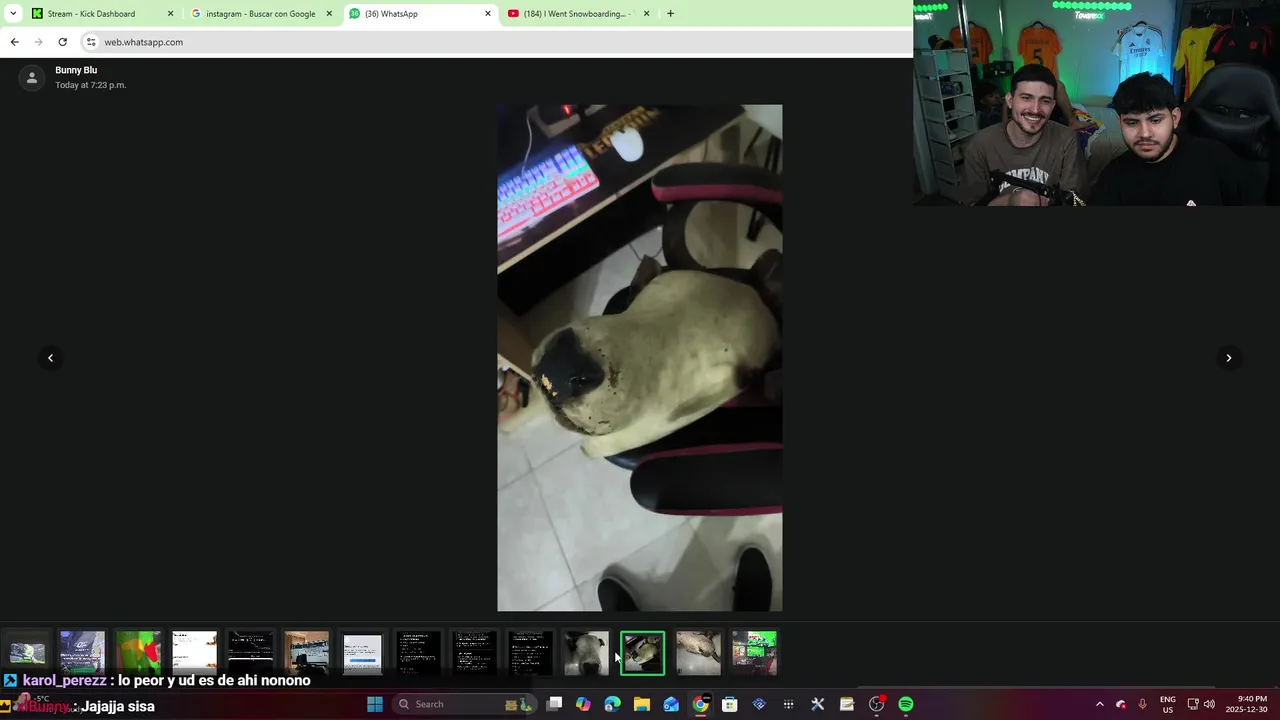The height and width of the screenshot is (720, 1280).
Task: Open the green RGB desk setup thumbnail
Action: pyautogui.click(x=754, y=653)
